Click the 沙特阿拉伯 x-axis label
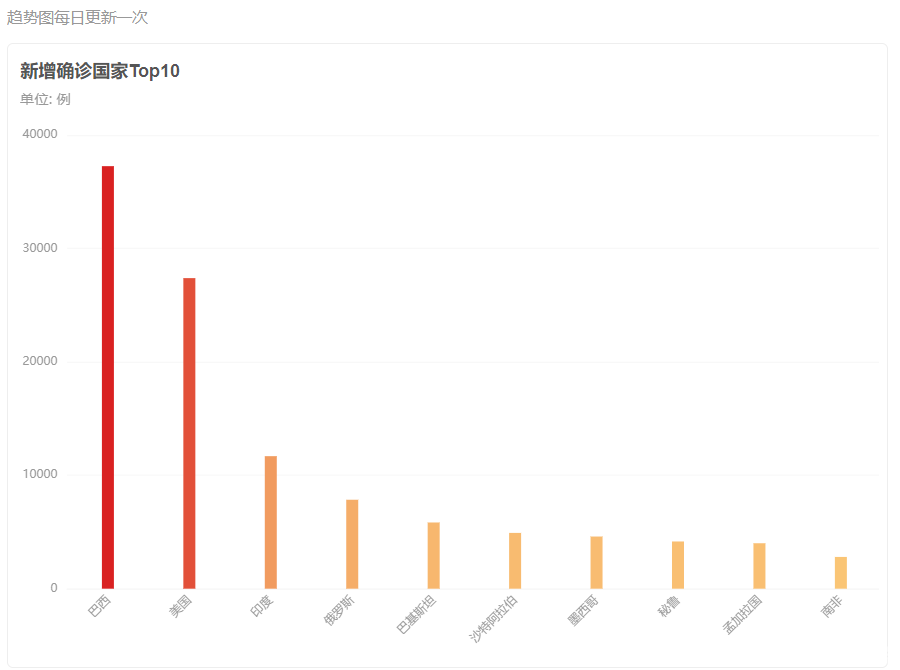This screenshot has width=900, height=670. (x=495, y=618)
